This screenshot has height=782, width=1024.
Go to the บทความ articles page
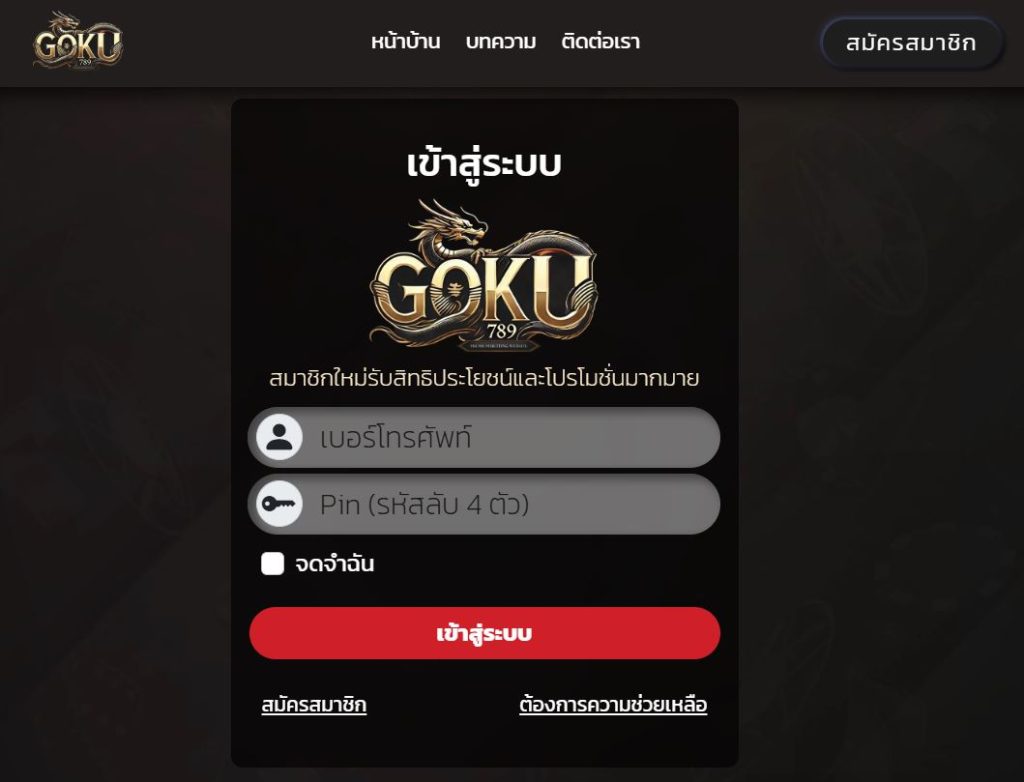(501, 42)
